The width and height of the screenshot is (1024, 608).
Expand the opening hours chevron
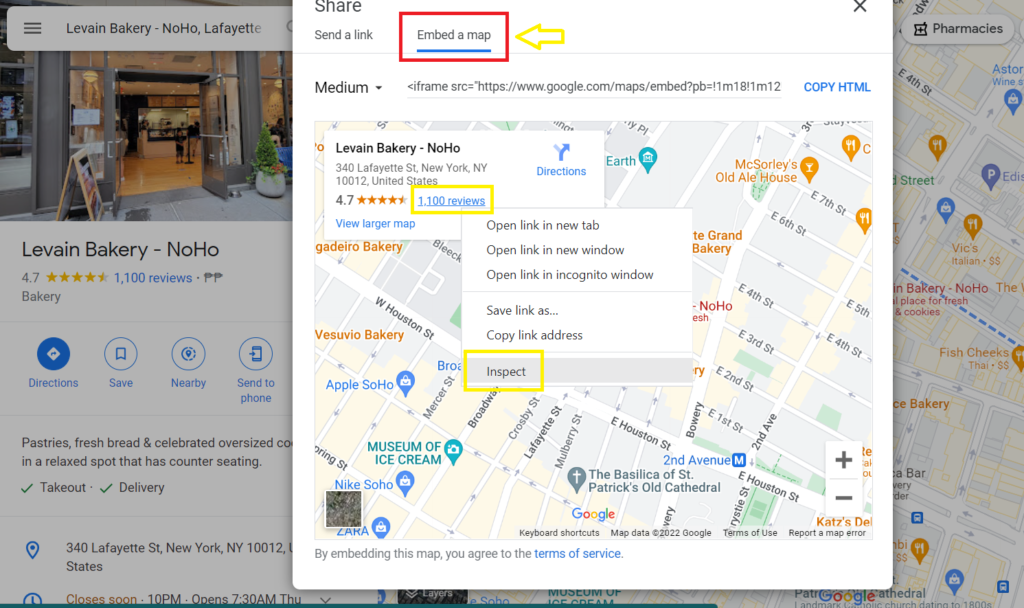coord(325,599)
